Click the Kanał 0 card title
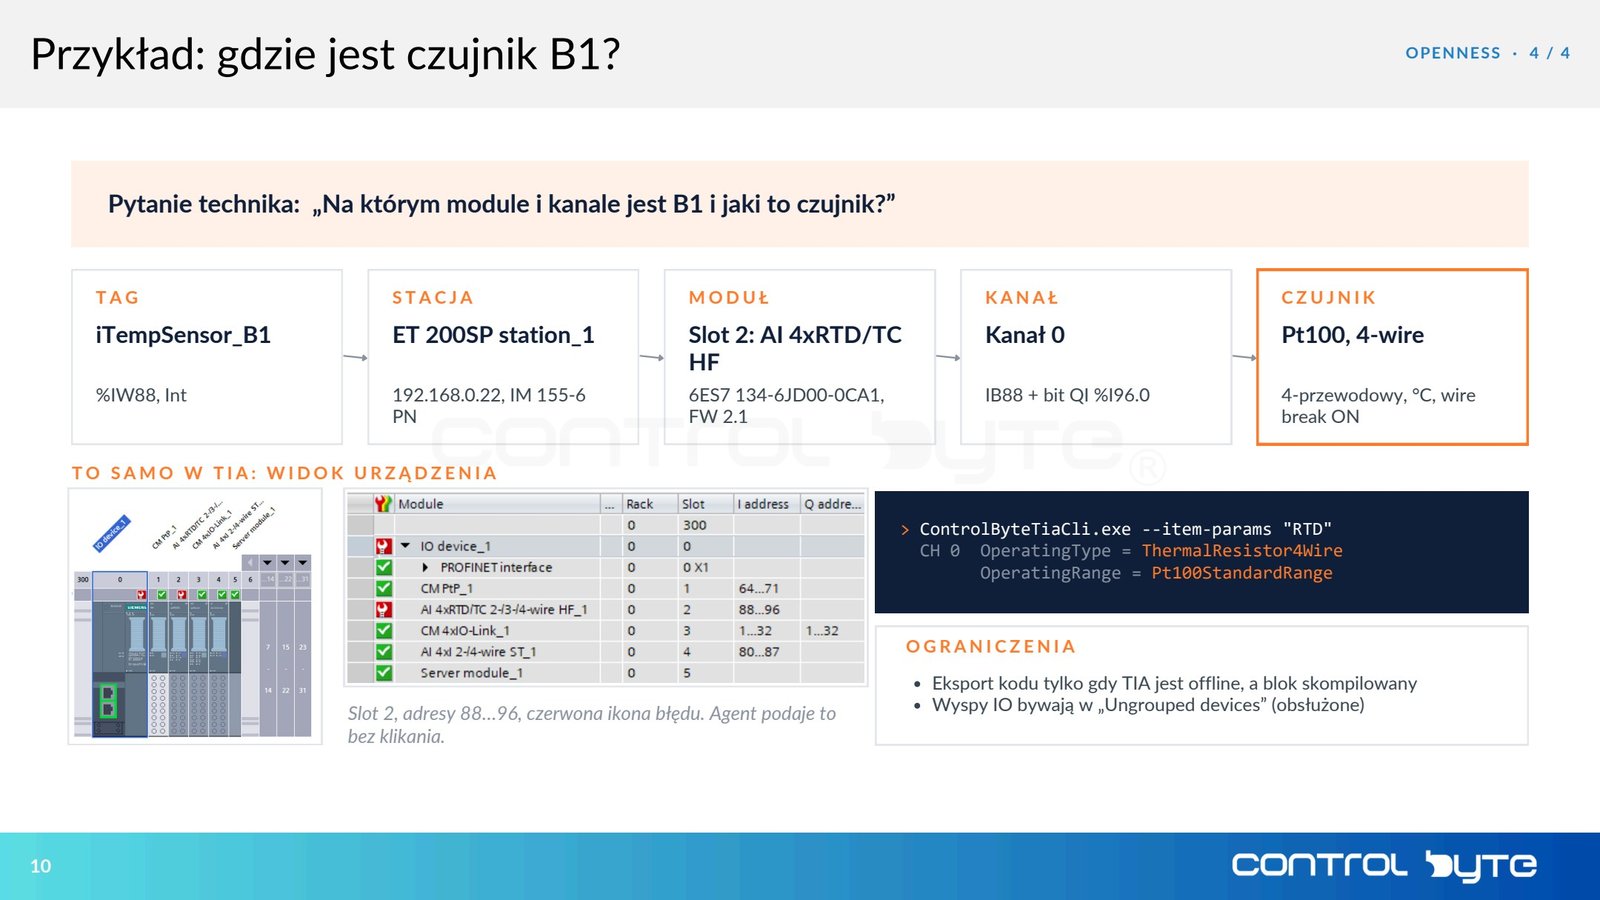Screen dimensions: 1600x900 [x=1025, y=335]
